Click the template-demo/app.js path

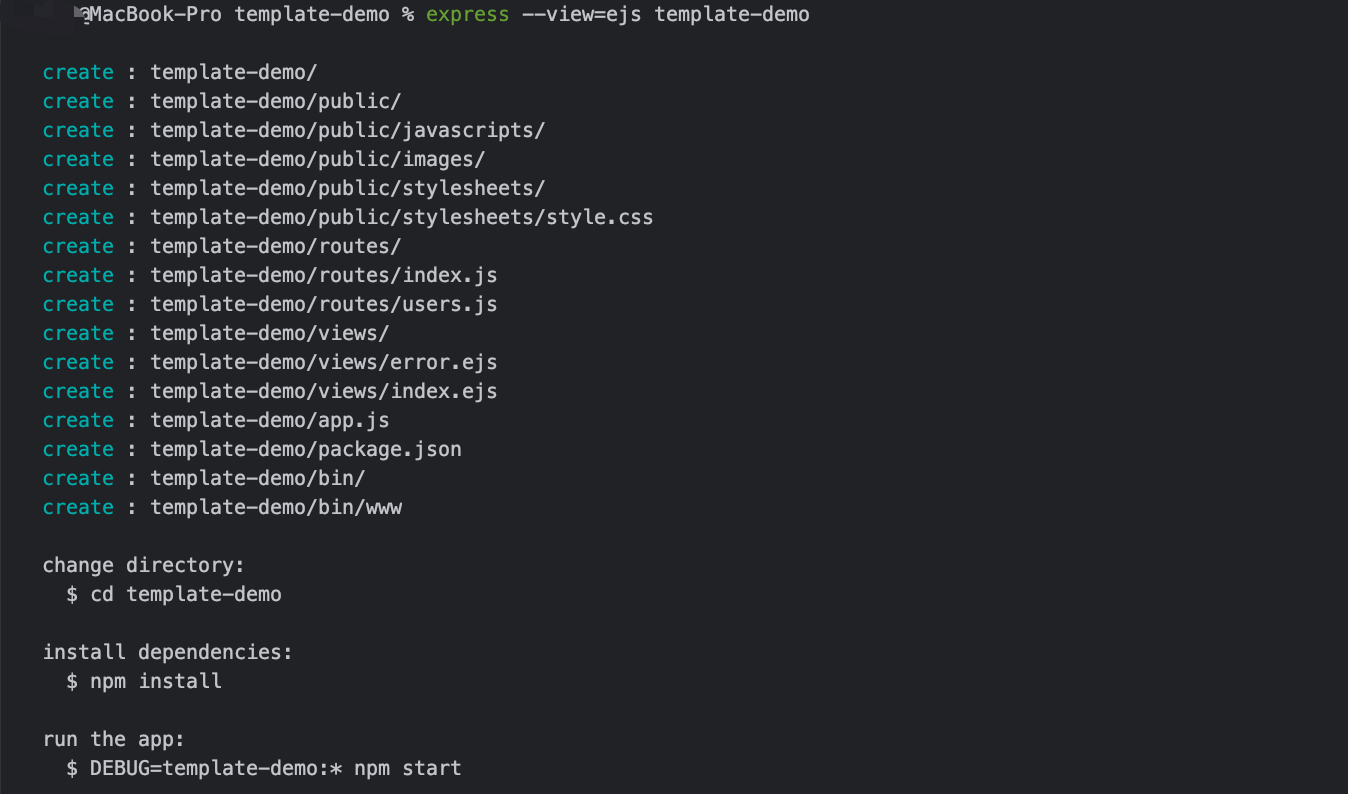click(x=269, y=420)
